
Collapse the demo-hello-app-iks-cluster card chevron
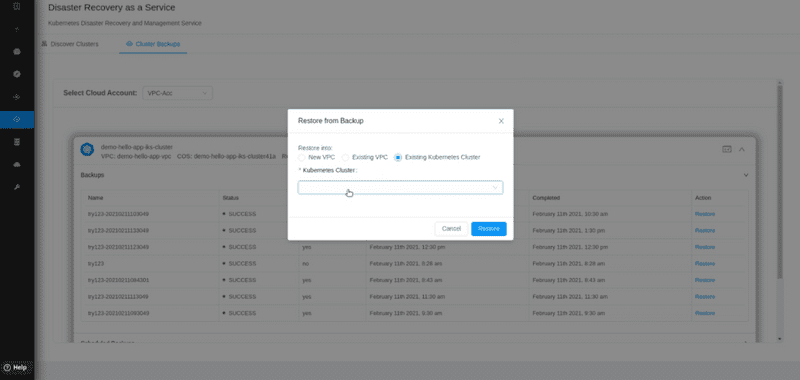click(742, 149)
